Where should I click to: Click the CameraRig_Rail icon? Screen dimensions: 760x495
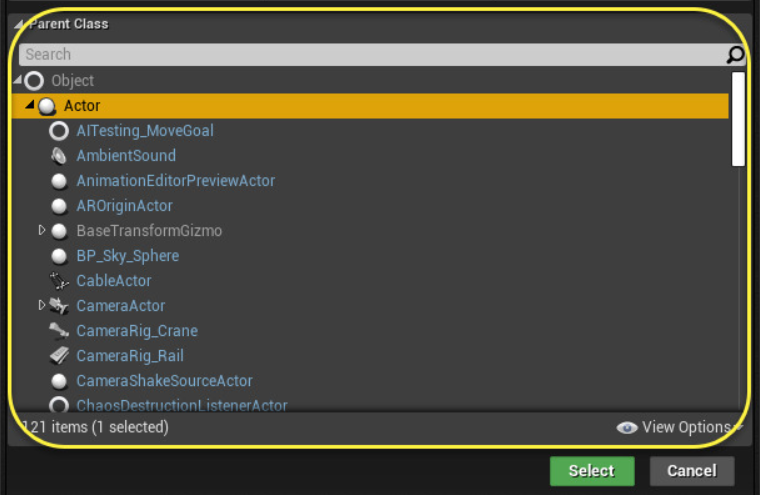[59, 356]
